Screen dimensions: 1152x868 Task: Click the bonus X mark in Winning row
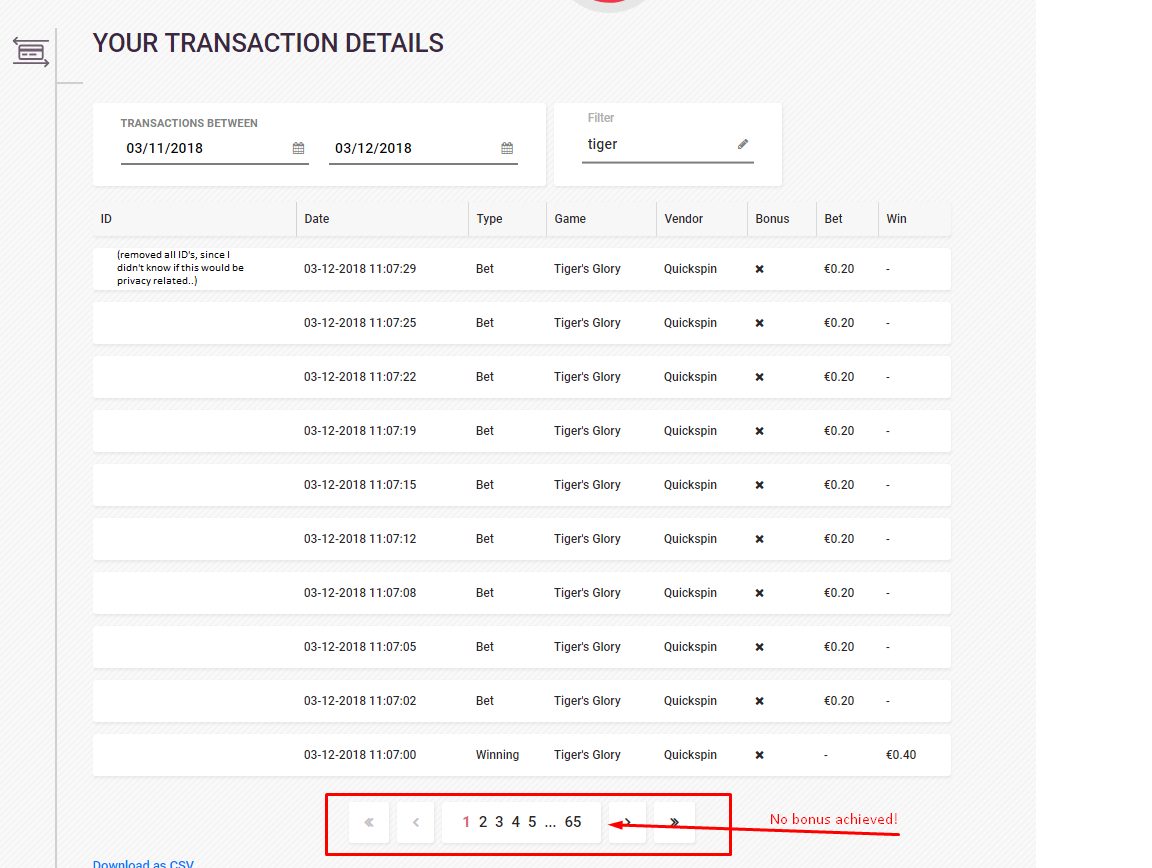click(760, 755)
